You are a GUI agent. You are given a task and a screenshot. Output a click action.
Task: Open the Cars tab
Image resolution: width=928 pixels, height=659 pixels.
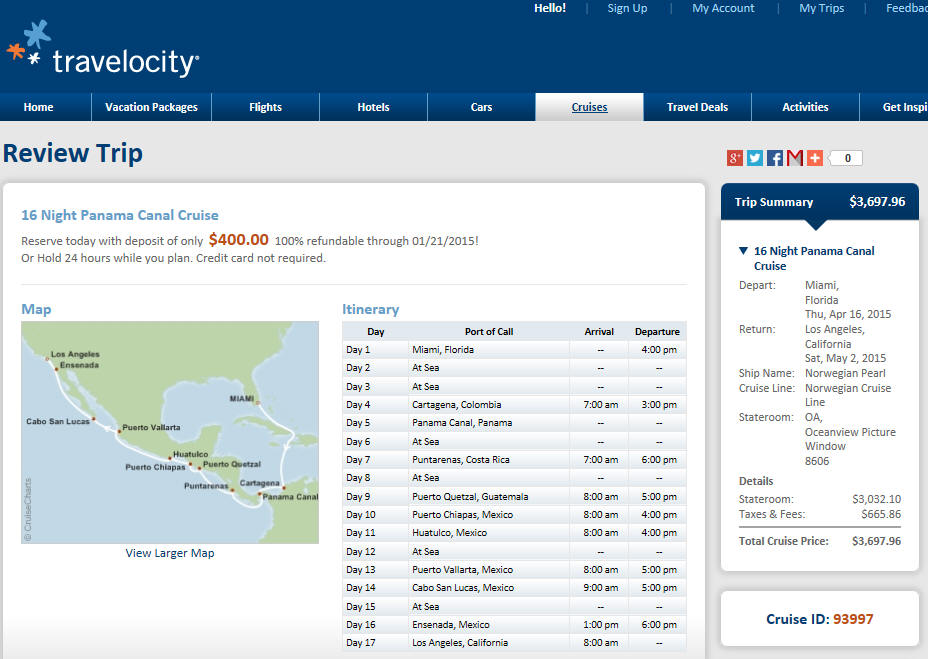(x=481, y=107)
